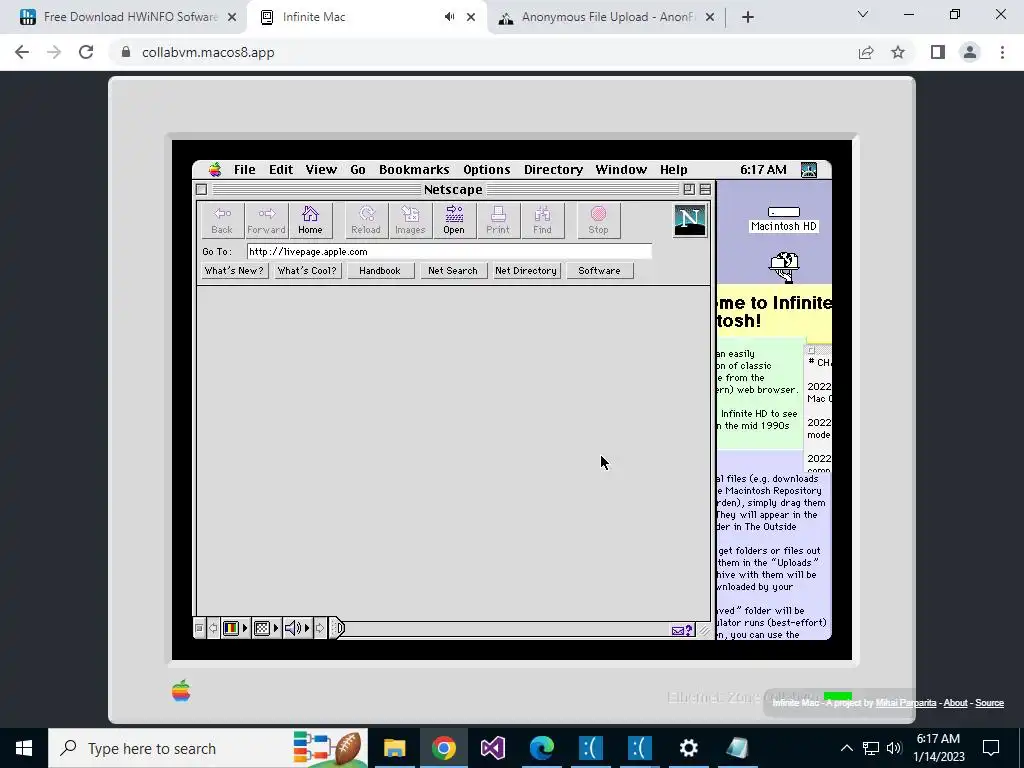This screenshot has height=768, width=1024.
Task: Open the About link at page bottom
Action: coord(955,703)
